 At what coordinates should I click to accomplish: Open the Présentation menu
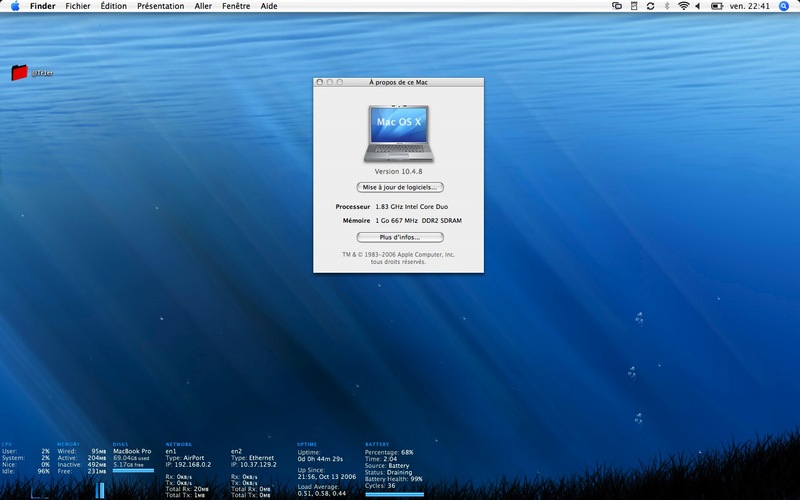click(160, 6)
